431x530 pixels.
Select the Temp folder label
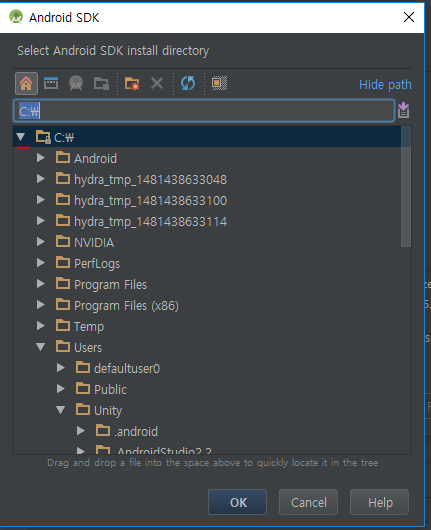89,326
